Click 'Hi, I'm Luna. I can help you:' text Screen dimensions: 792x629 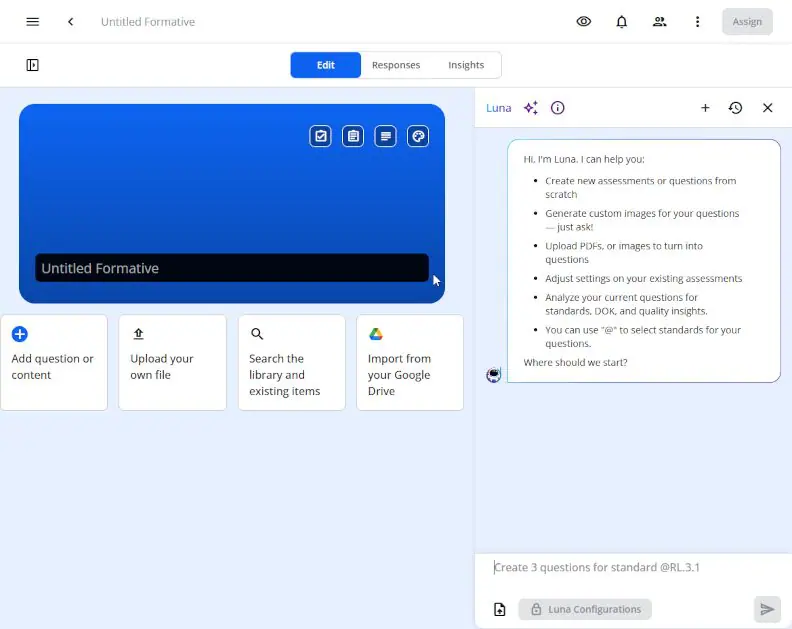[x=584, y=159]
